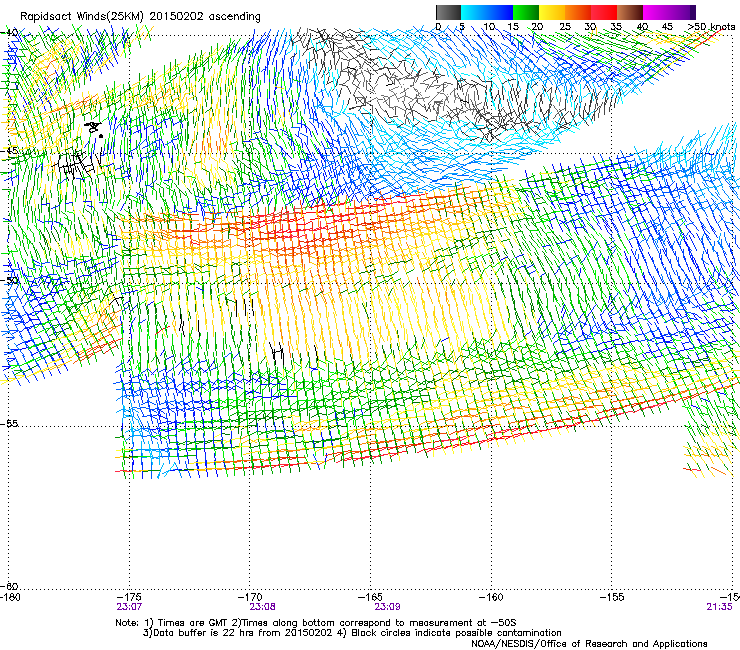The image size is (740, 650).
Task: Click the '-45' latitude label
Action: pyautogui.click(x=10, y=151)
